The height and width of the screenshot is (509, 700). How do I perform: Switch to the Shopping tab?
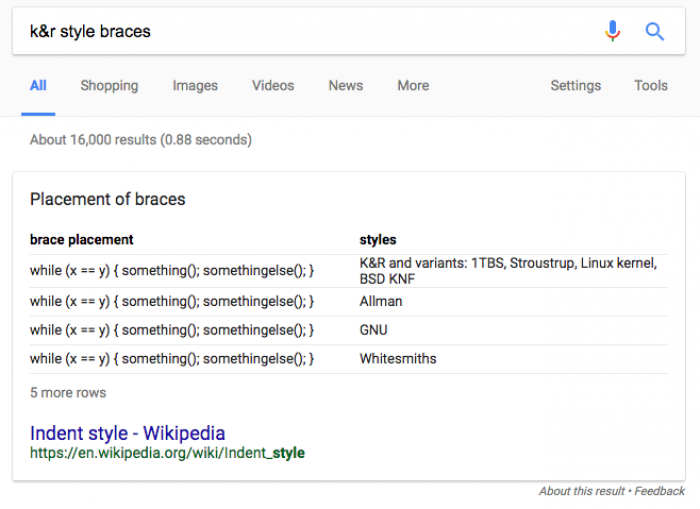click(109, 85)
